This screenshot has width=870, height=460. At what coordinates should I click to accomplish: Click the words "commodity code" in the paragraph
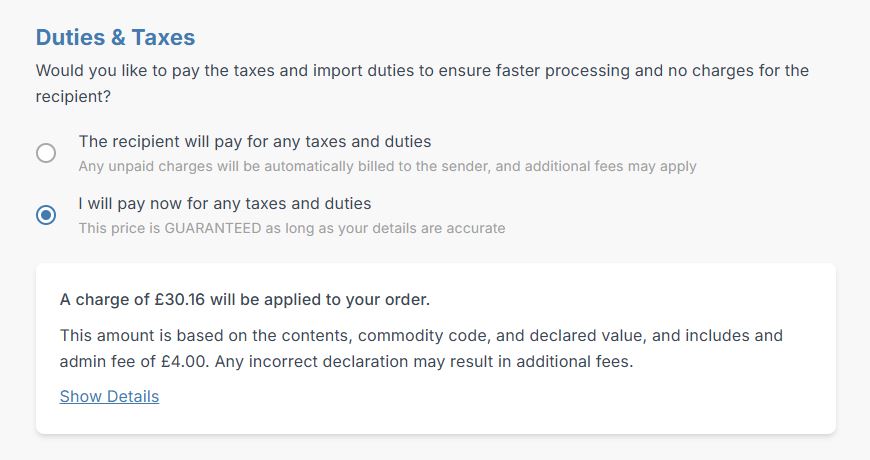[x=400, y=335]
